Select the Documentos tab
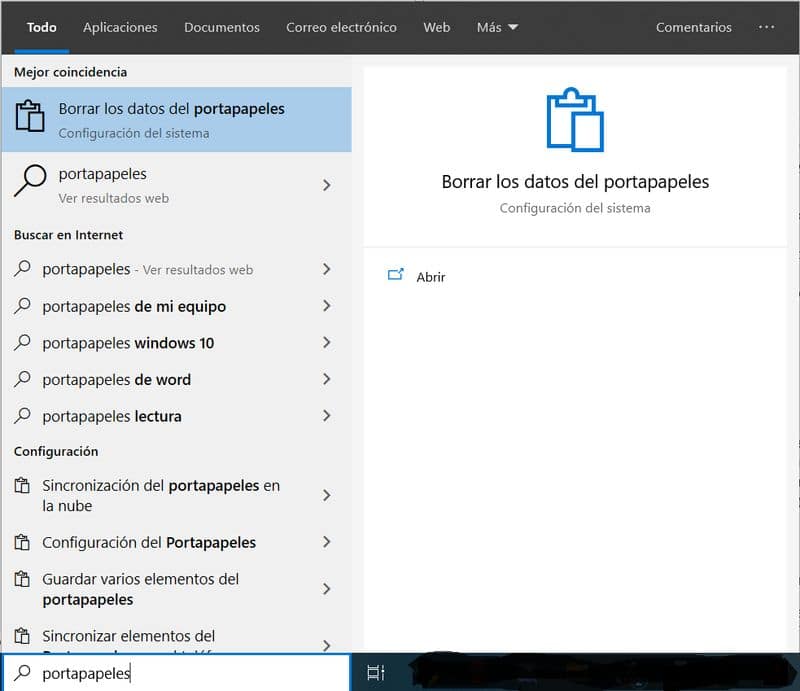The height and width of the screenshot is (691, 800). 221,28
